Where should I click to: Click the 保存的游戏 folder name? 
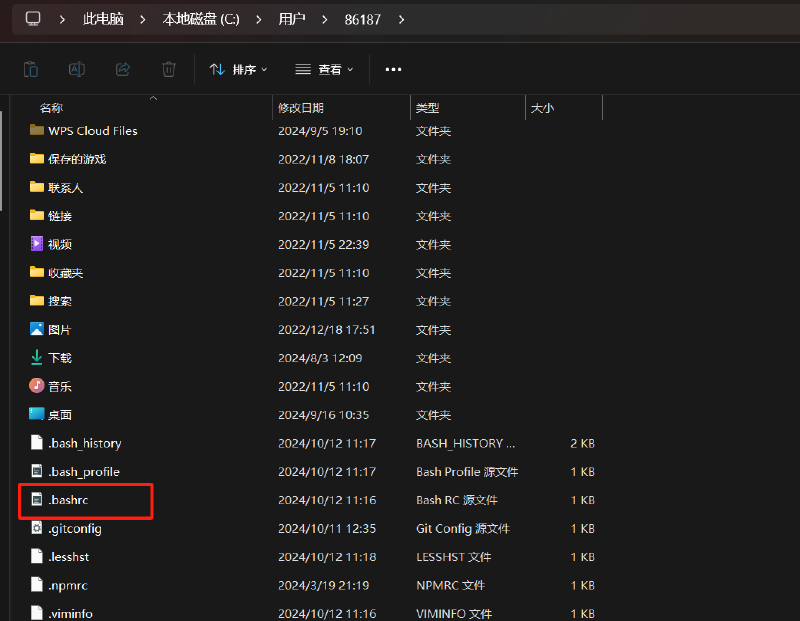77,159
